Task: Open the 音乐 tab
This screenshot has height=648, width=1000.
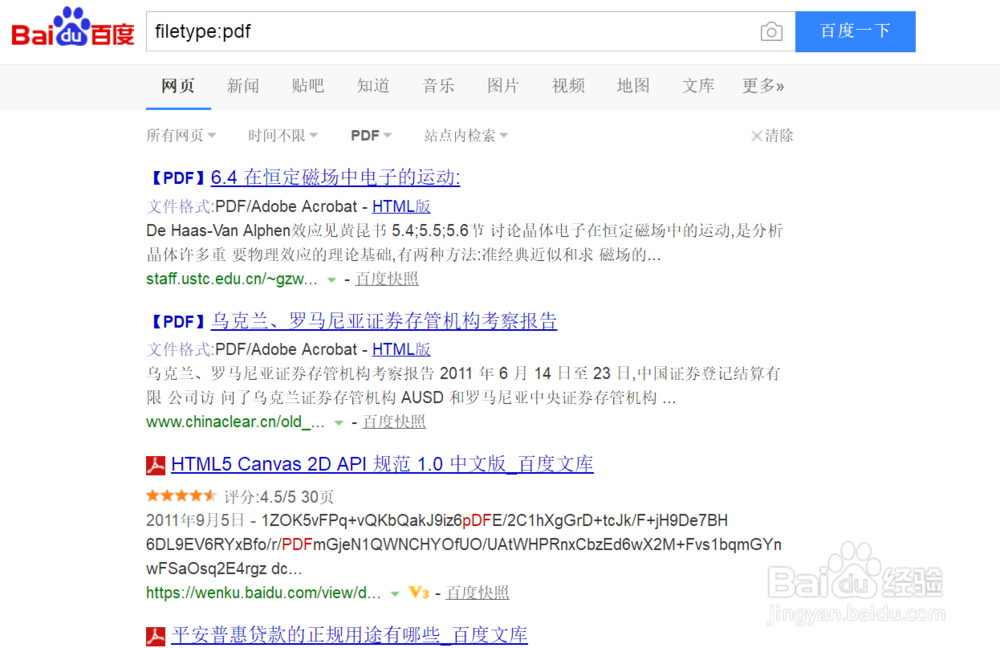Action: pyautogui.click(x=438, y=85)
